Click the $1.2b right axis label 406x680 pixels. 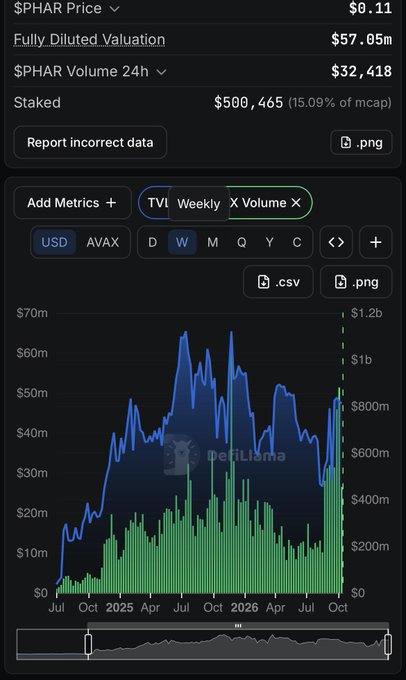click(367, 313)
